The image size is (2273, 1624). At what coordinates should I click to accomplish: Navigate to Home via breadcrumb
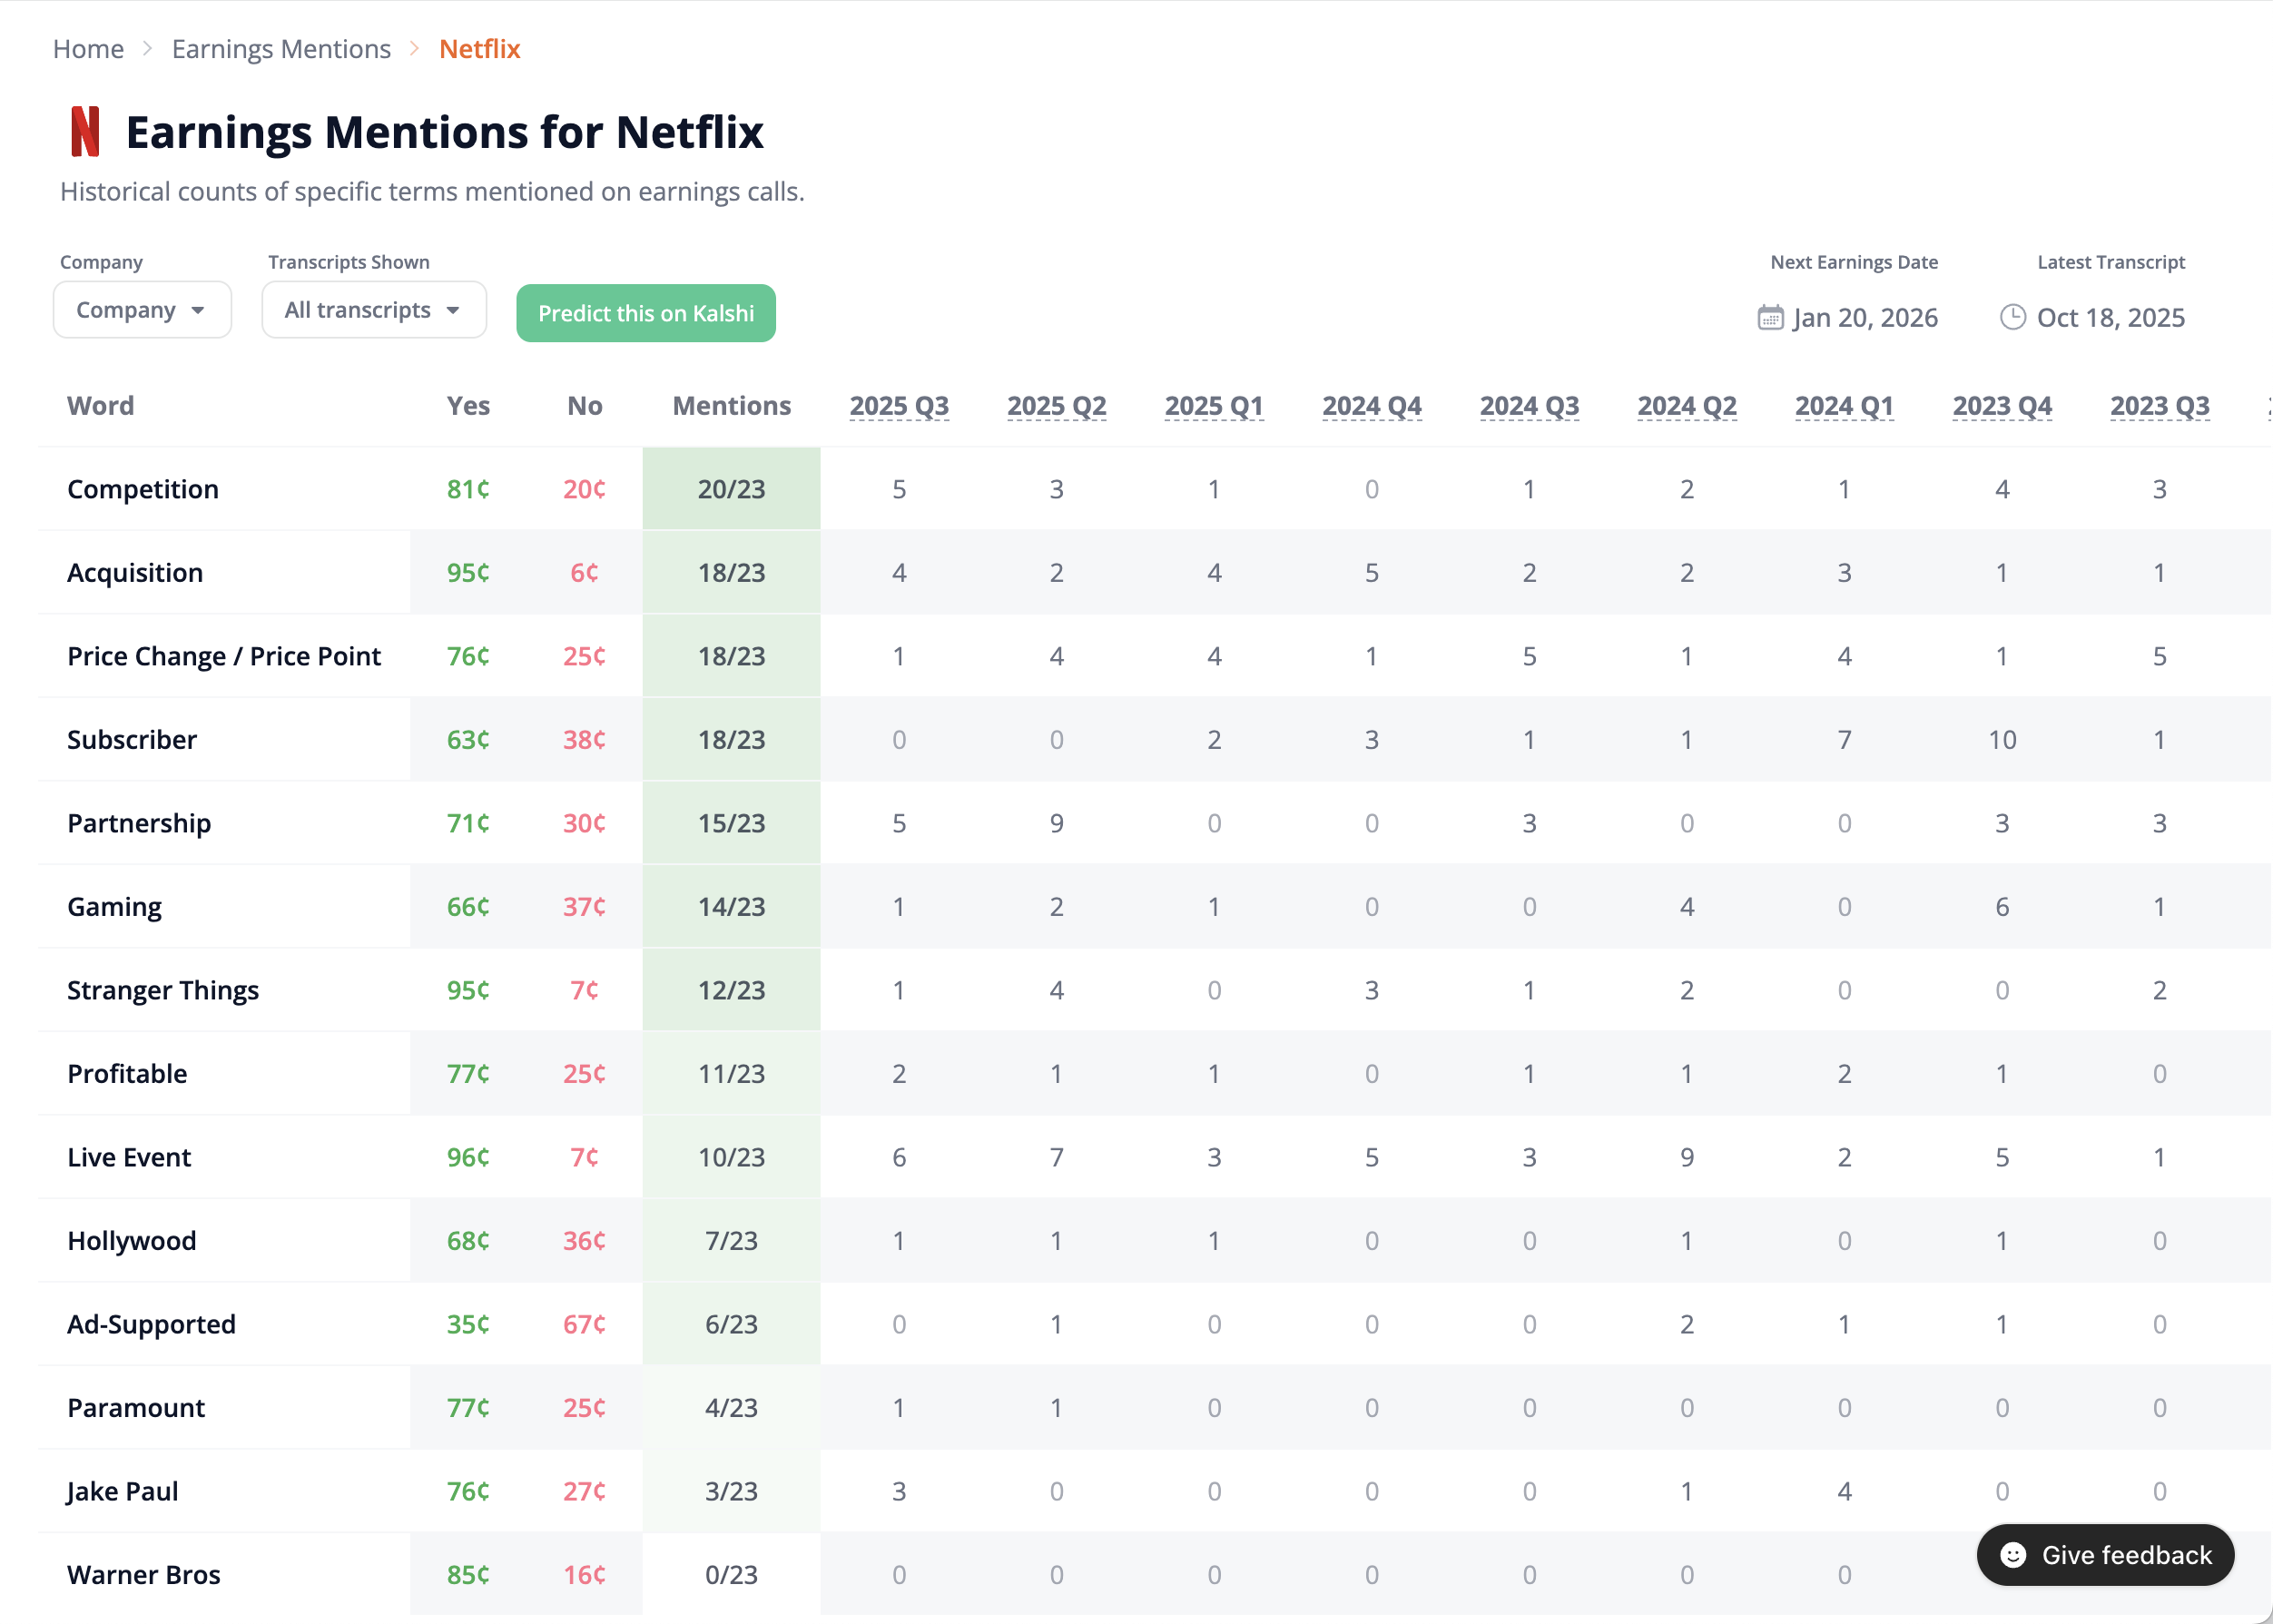coord(88,48)
